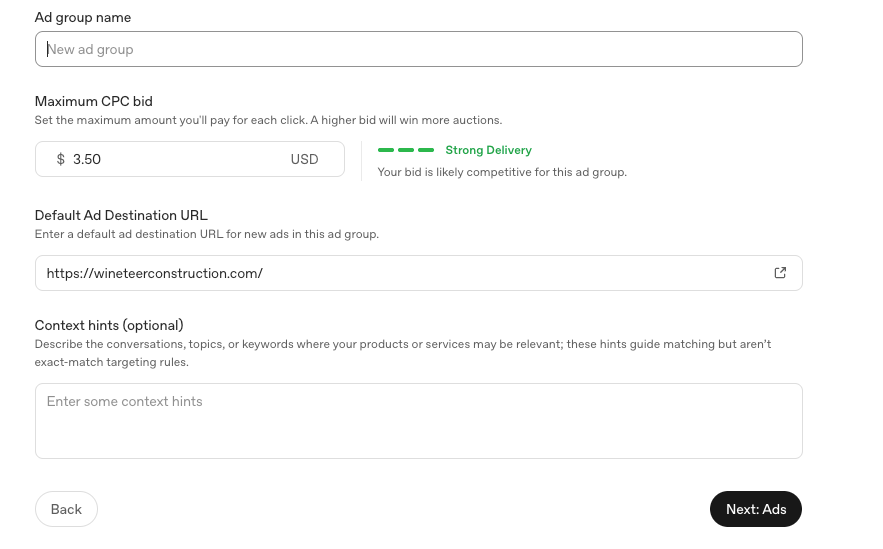Image resolution: width=883 pixels, height=549 pixels.
Task: Click into the Context hints text area
Action: 418,421
